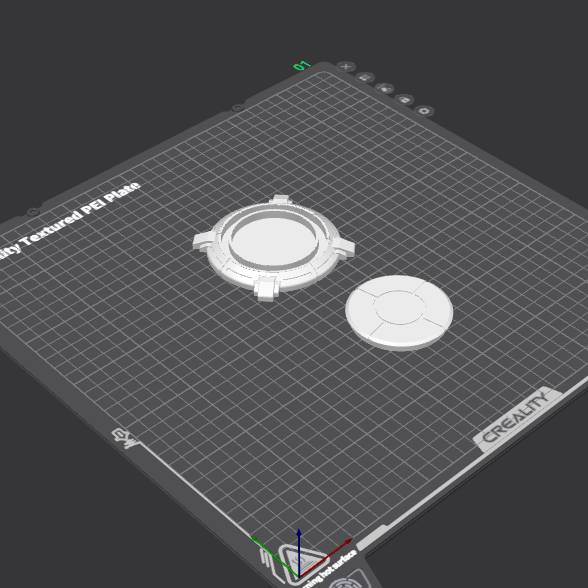Image resolution: width=588 pixels, height=588 pixels.
Task: Click the nozzle wipe icon on plate edge
Action: pyautogui.click(x=124, y=438)
